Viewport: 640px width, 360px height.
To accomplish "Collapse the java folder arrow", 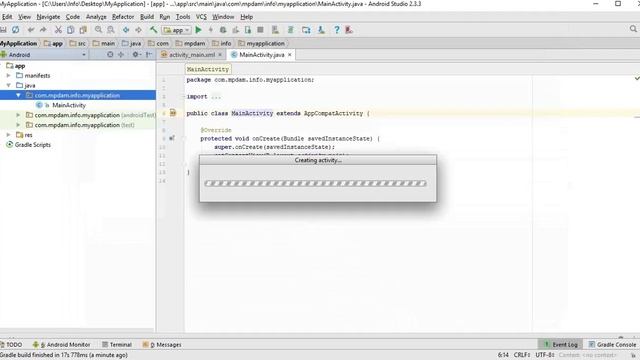I will [x=9, y=85].
